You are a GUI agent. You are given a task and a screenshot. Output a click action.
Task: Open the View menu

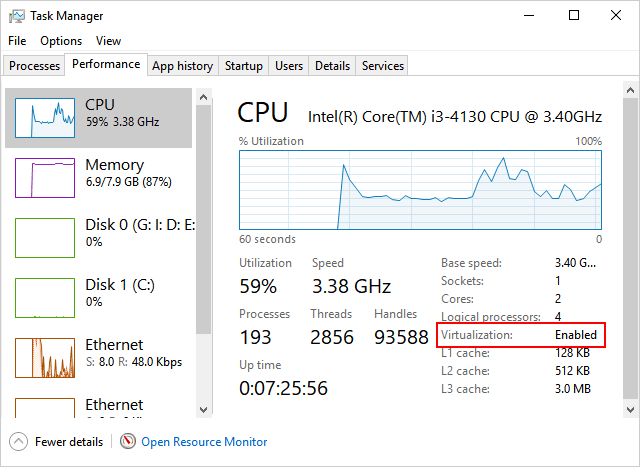[108, 41]
